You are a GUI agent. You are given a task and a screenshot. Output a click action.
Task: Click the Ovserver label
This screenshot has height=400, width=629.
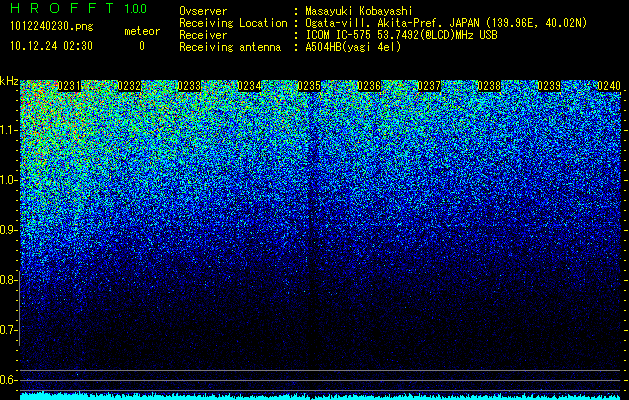(x=203, y=11)
